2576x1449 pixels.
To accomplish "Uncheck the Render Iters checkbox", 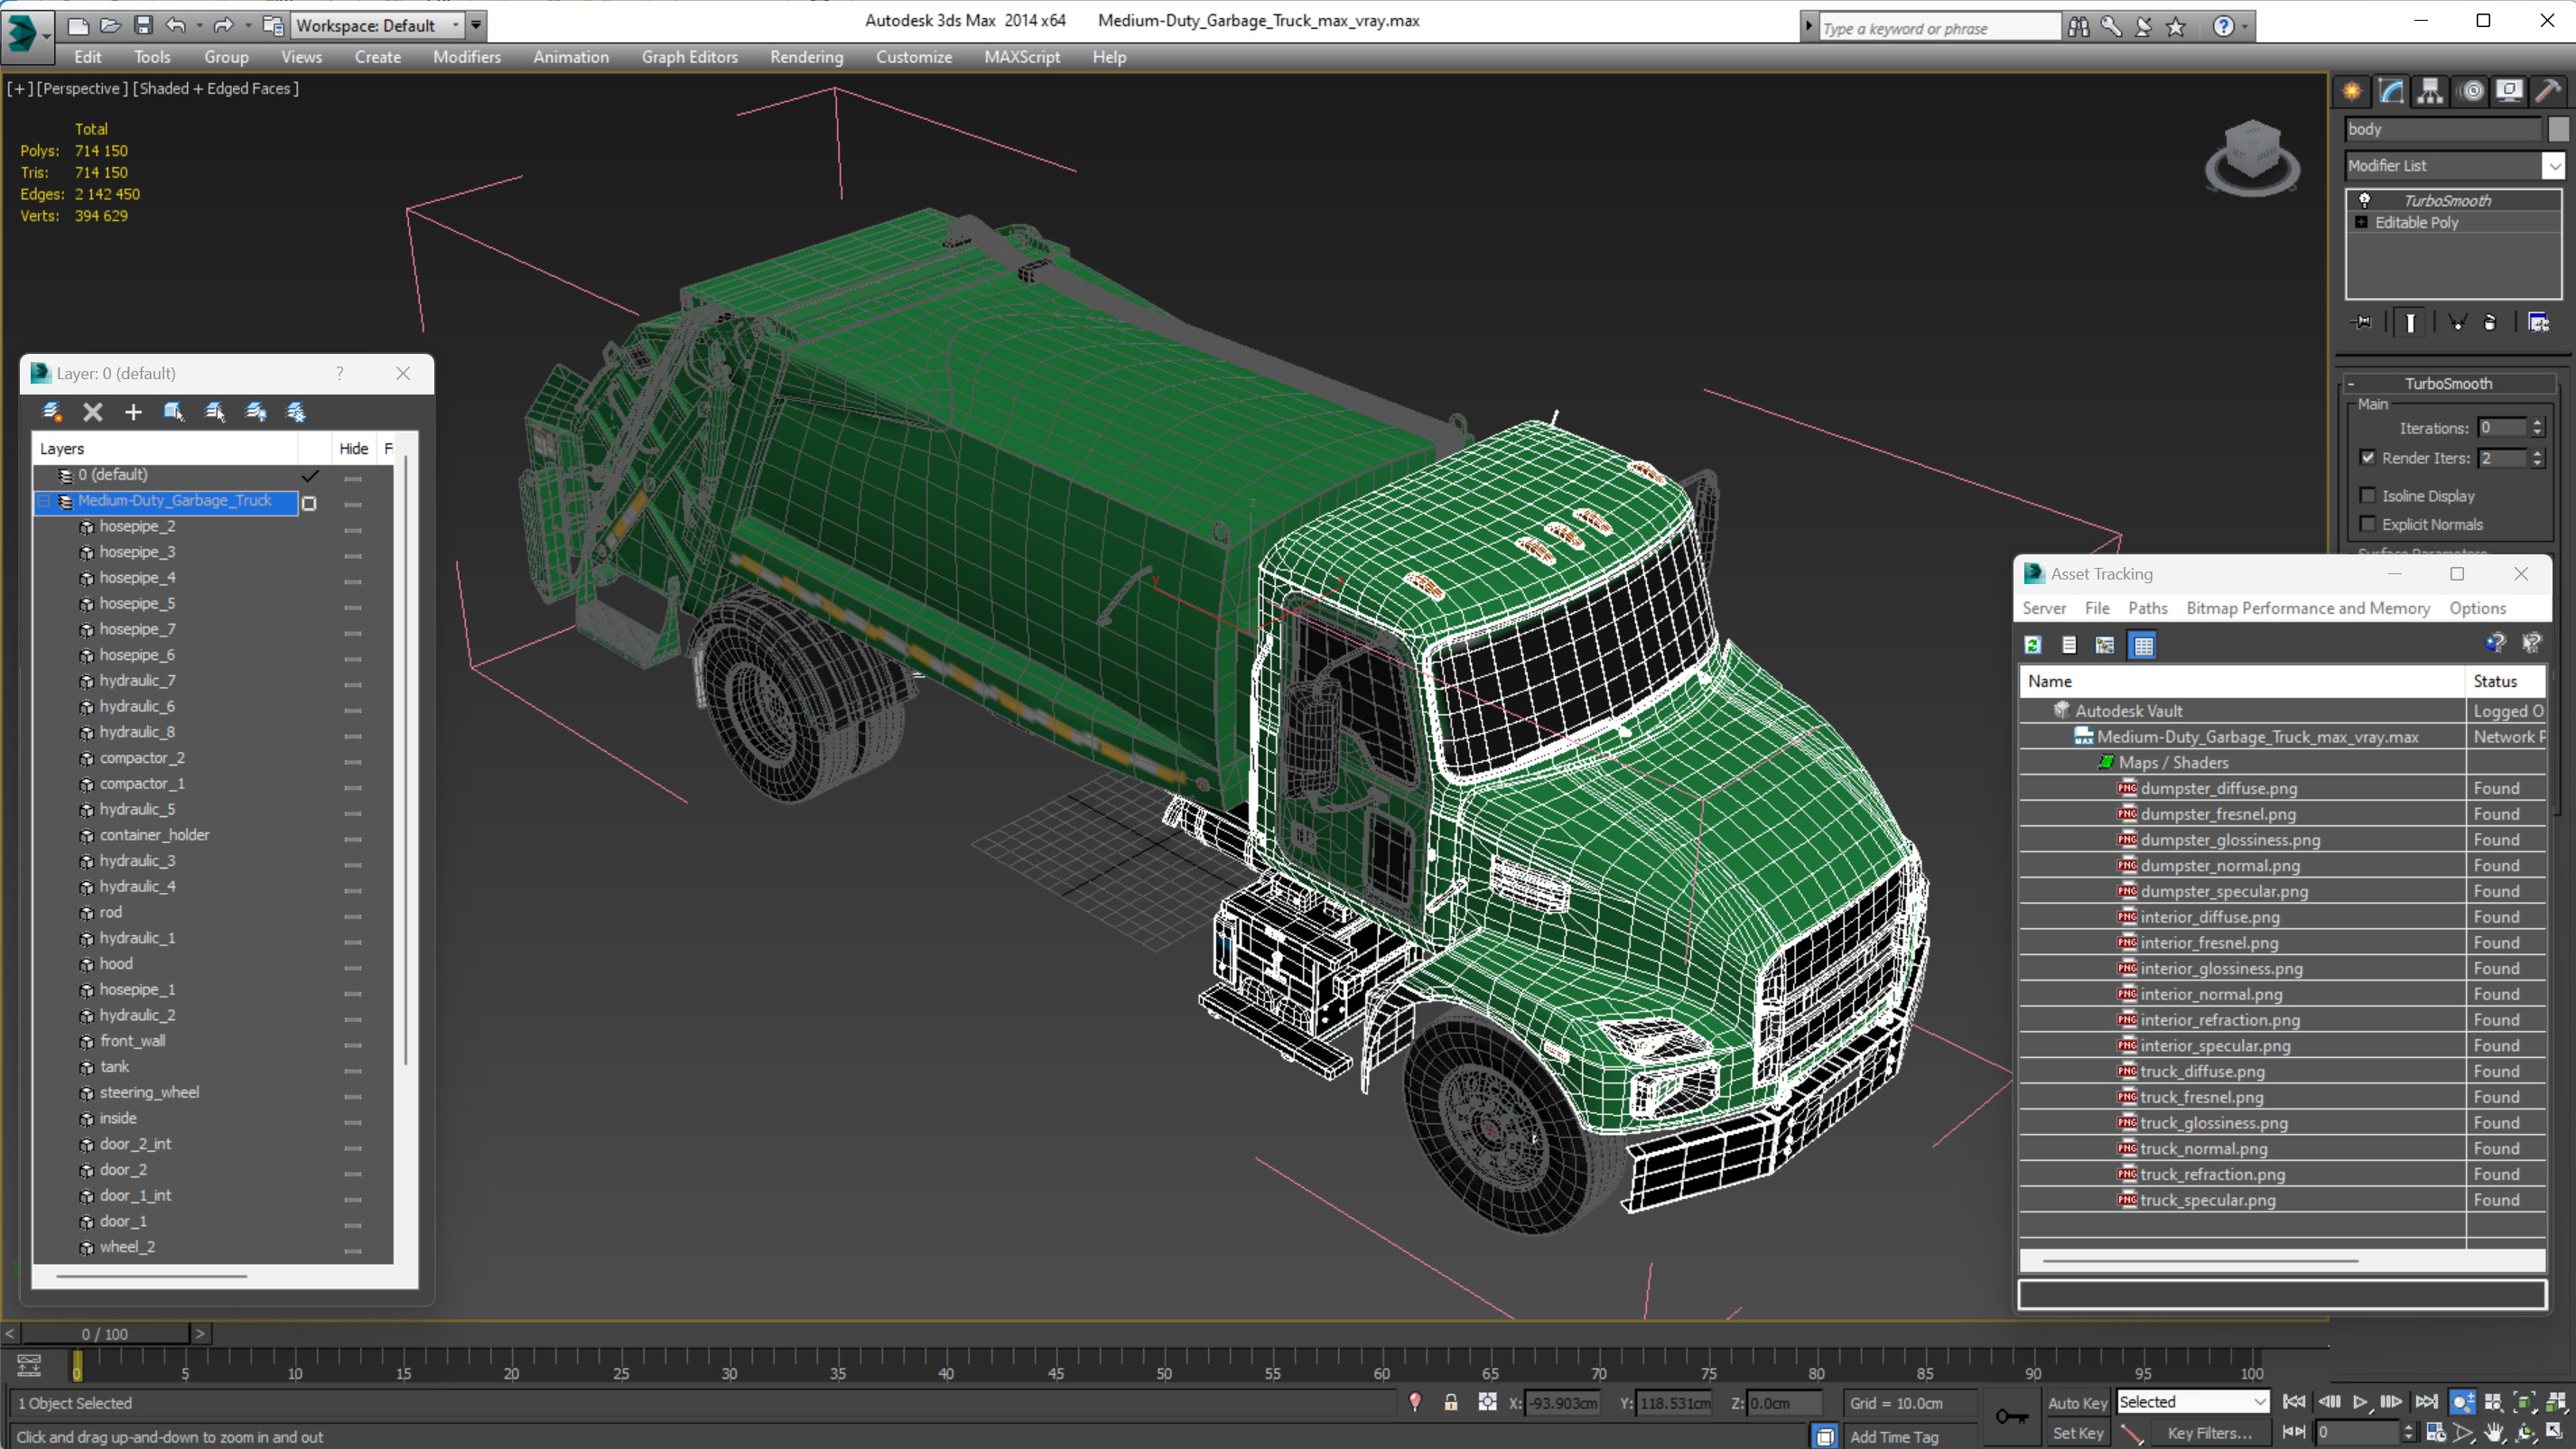I will tap(2367, 458).
